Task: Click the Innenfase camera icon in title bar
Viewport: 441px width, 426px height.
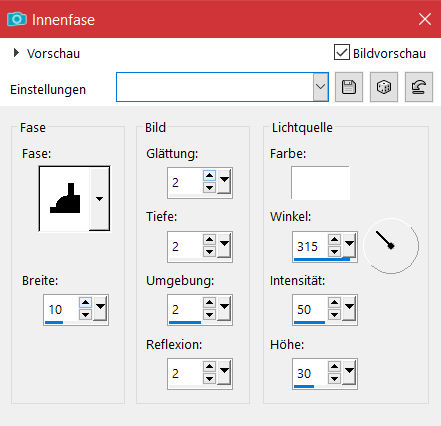Action: pyautogui.click(x=17, y=19)
